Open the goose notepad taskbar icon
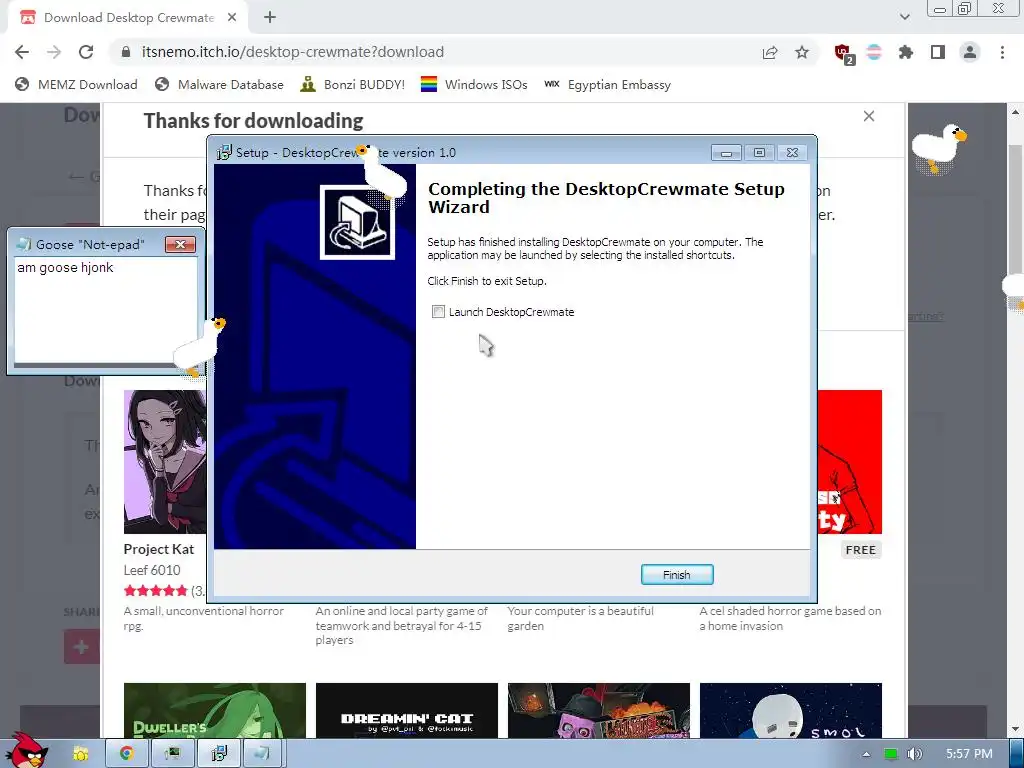This screenshot has height=768, width=1024. [264, 754]
